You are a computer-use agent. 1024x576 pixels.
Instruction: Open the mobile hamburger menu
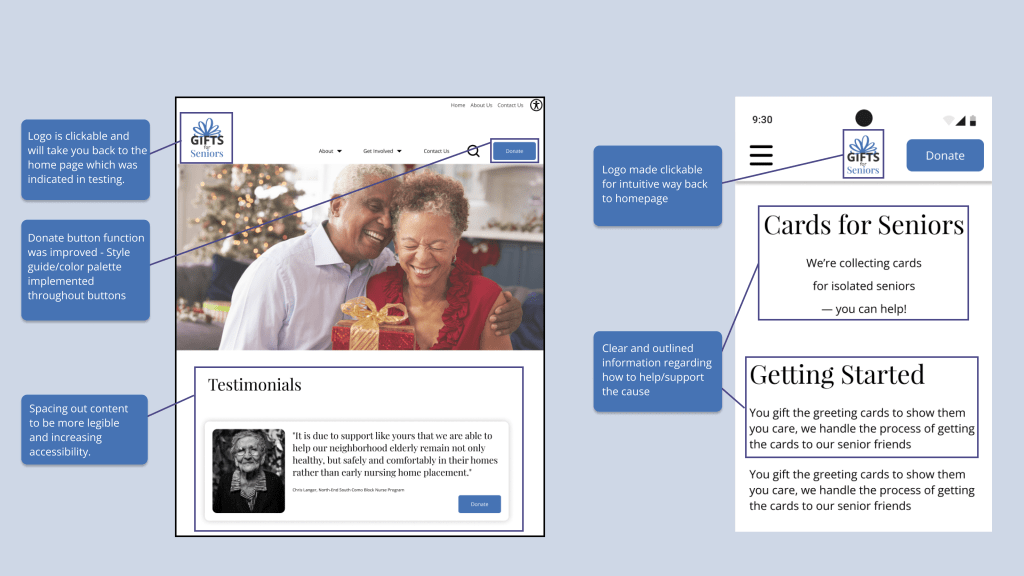point(761,155)
